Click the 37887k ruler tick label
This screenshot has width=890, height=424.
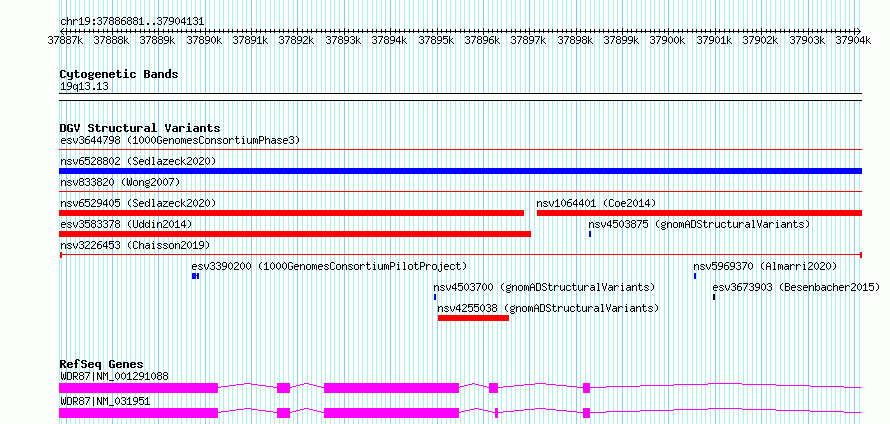pos(65,40)
